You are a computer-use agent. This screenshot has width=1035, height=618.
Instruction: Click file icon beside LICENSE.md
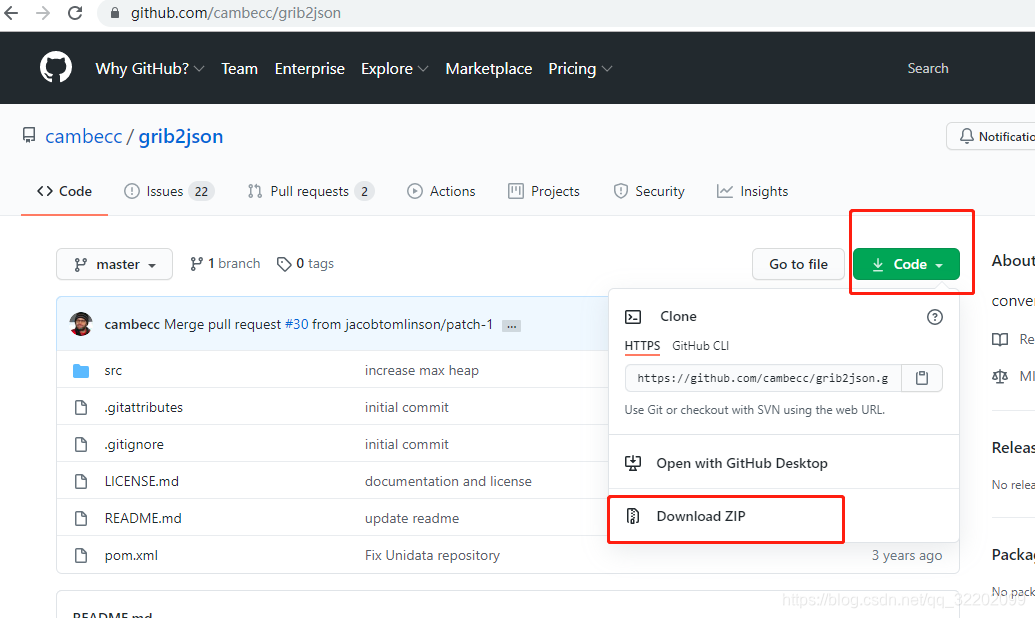[81, 481]
